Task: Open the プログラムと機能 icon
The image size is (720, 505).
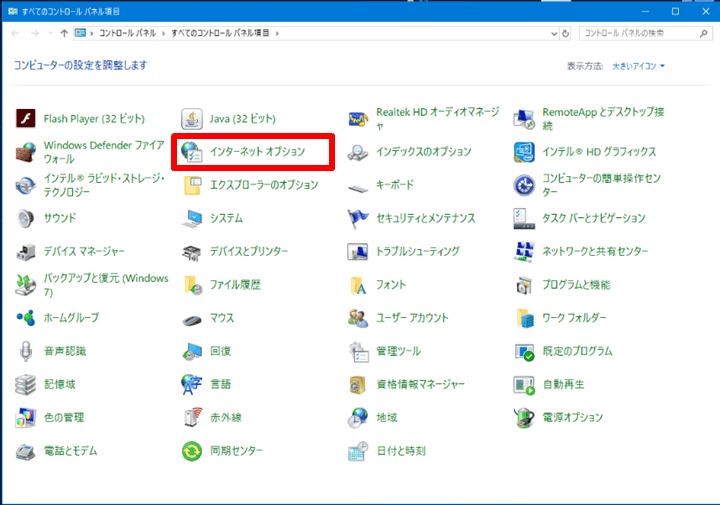Action: (x=524, y=285)
